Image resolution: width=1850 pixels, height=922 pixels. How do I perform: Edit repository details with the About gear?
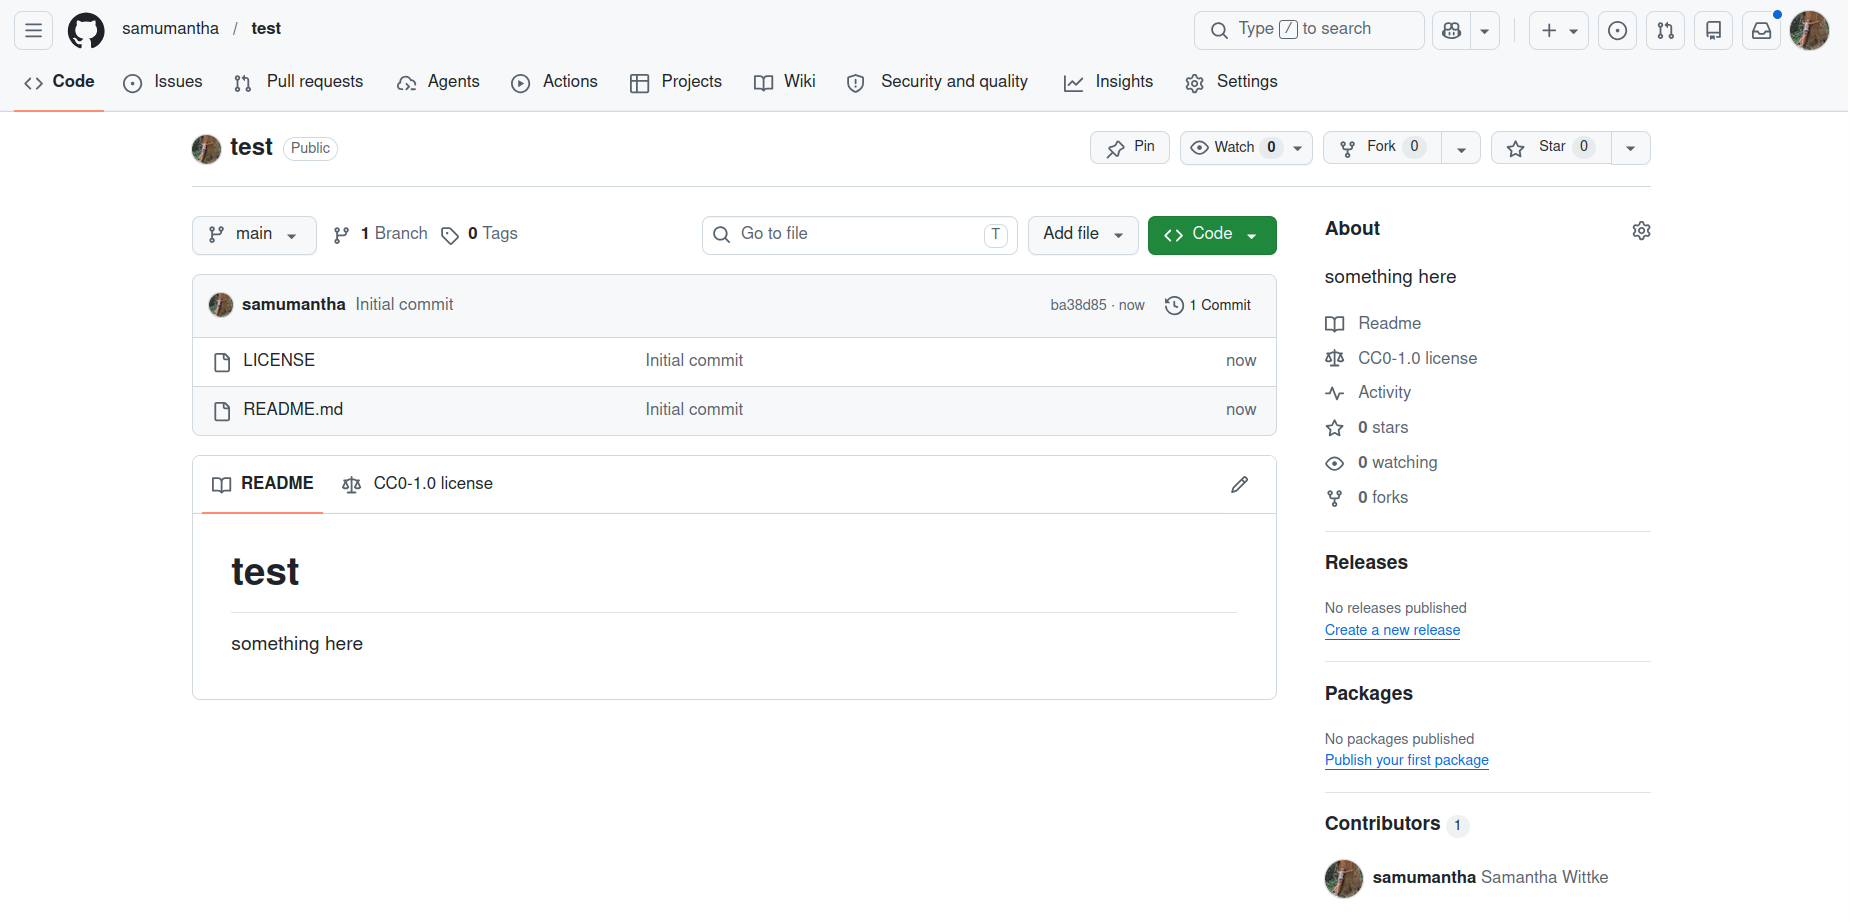pyautogui.click(x=1641, y=230)
